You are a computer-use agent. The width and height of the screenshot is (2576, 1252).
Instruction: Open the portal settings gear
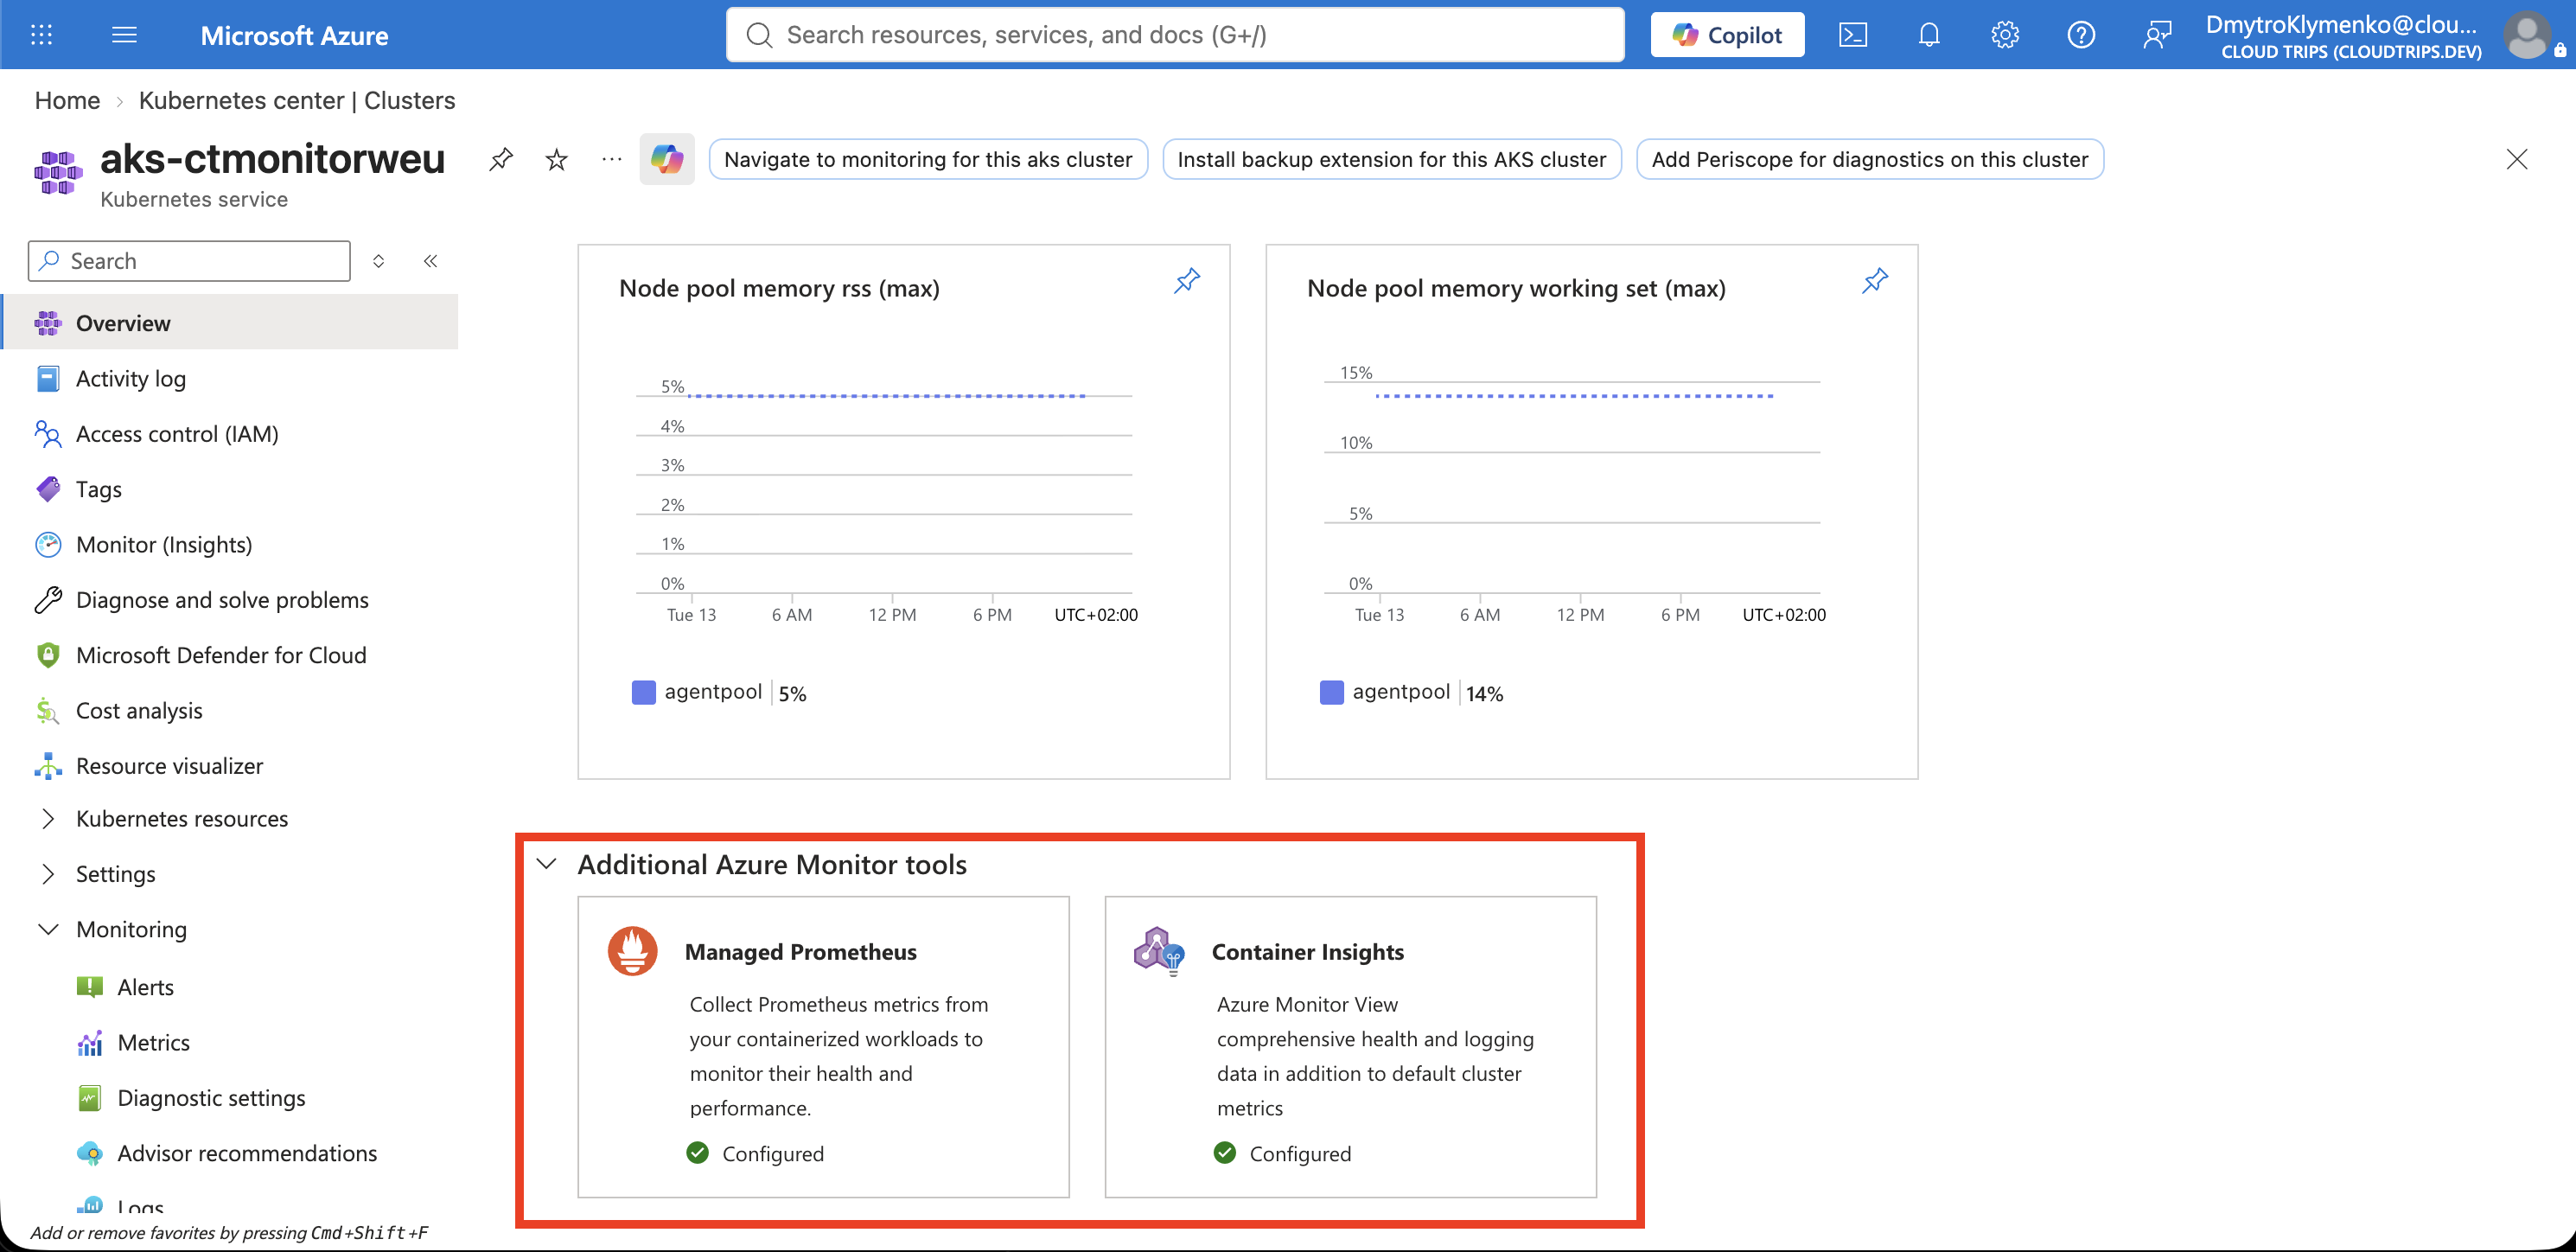coord(2005,35)
